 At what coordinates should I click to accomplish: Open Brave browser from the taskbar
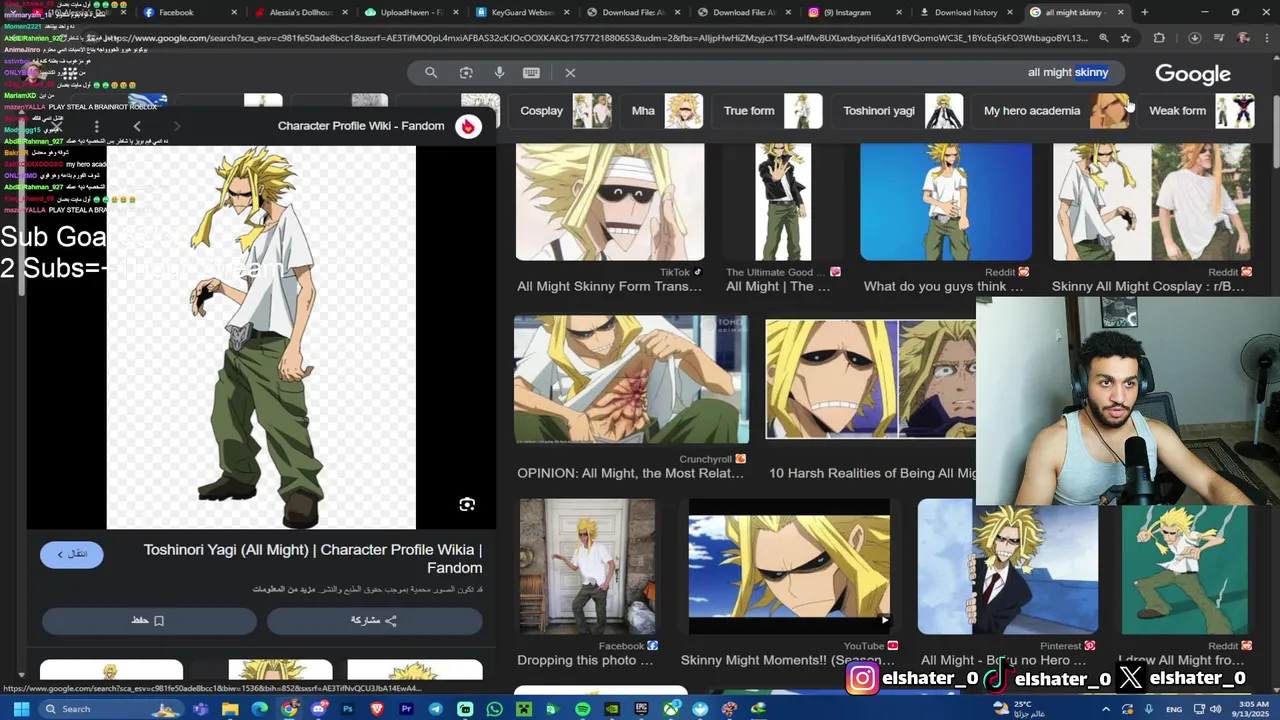(377, 709)
